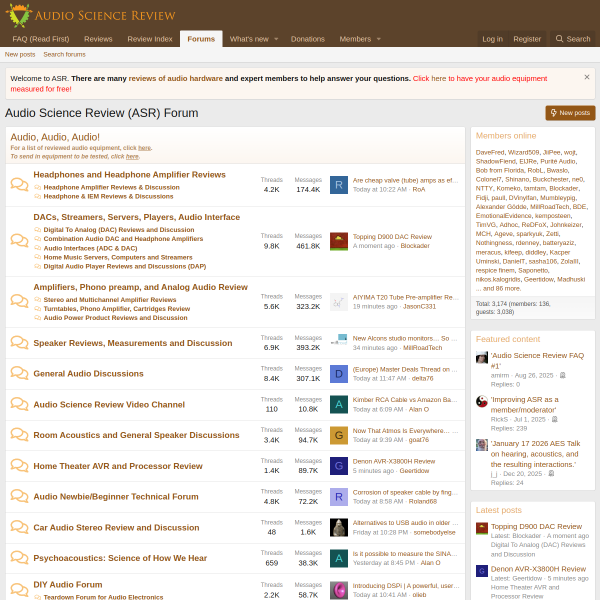This screenshot has height=600, width=600.
Task: Click the Blockader avatar for Topping D900 review
Action: pos(339,241)
